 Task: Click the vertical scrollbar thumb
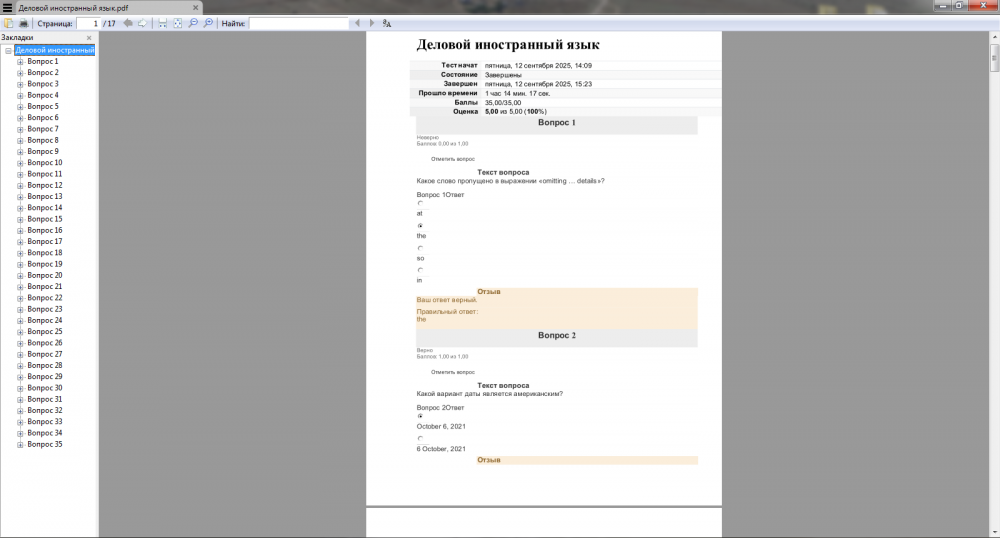coord(994,59)
